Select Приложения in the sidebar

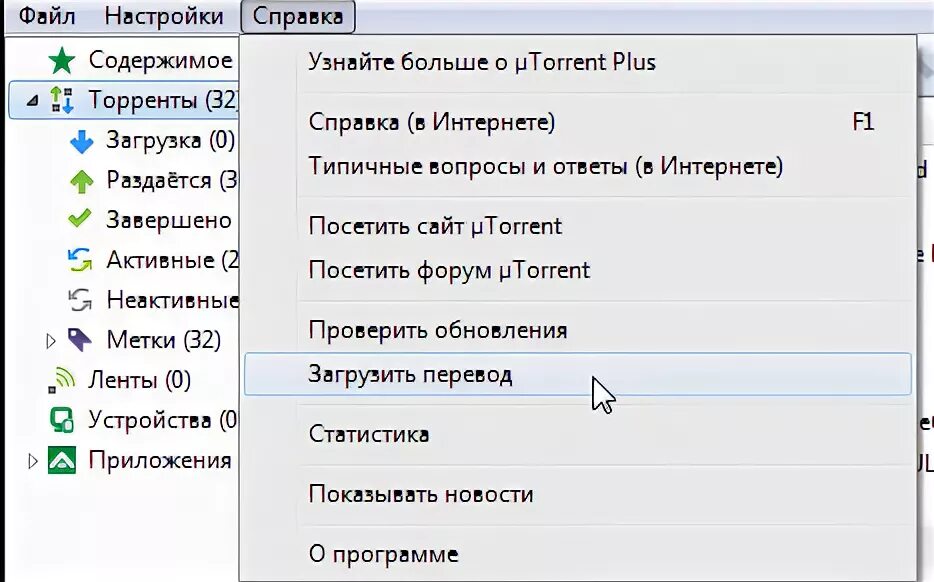[160, 460]
